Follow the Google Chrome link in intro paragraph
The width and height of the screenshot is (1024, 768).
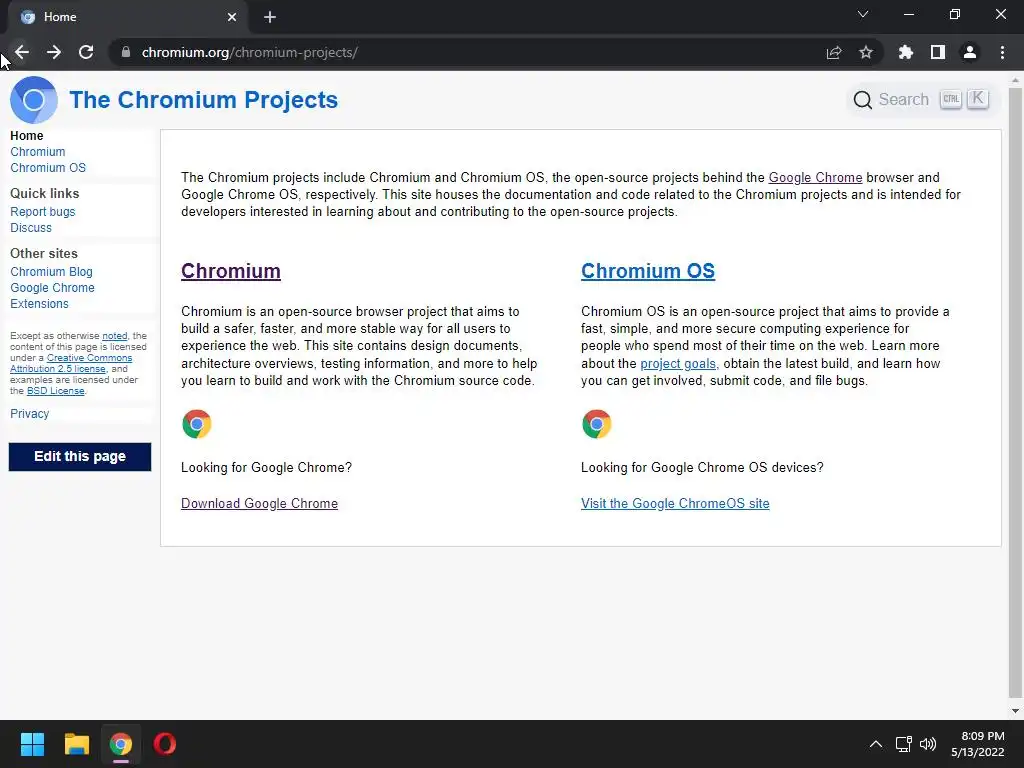tap(815, 178)
